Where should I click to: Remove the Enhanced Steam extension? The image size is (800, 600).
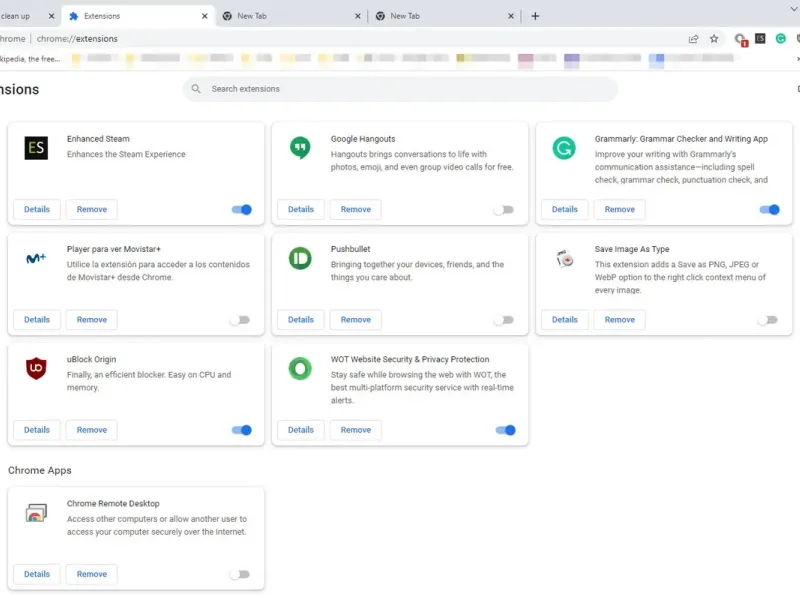(92, 209)
